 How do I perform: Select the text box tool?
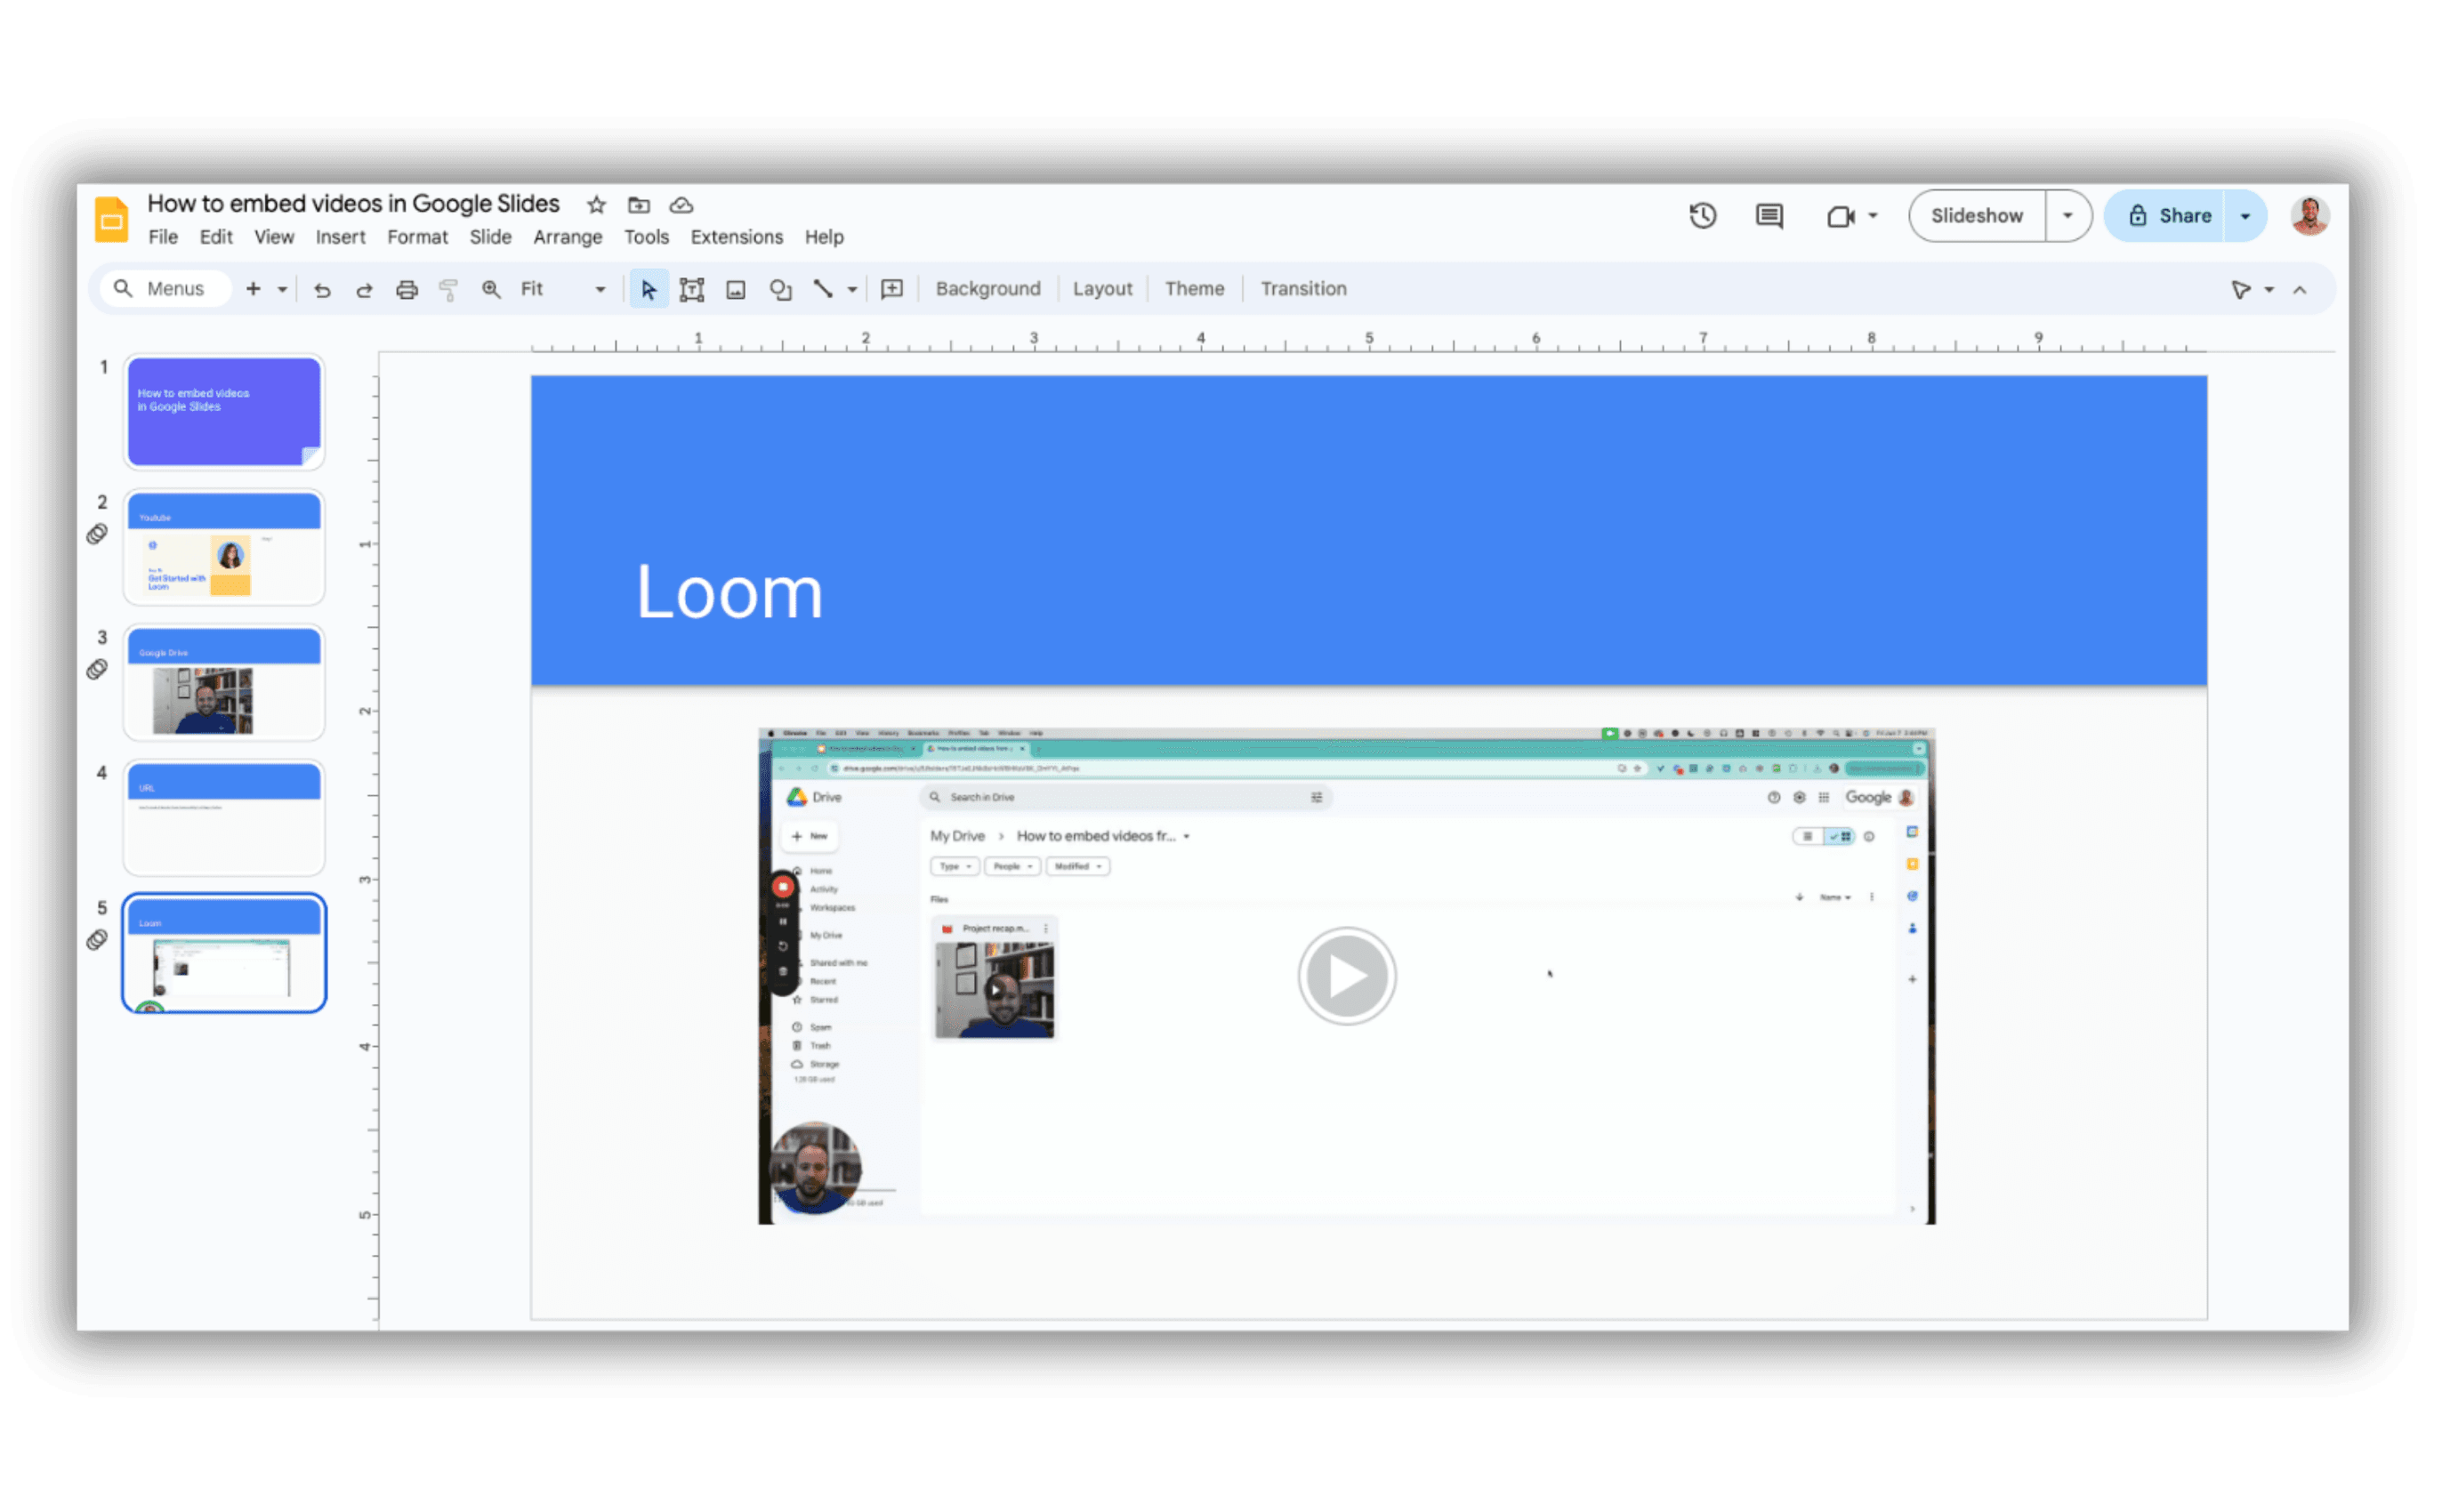pyautogui.click(x=692, y=290)
